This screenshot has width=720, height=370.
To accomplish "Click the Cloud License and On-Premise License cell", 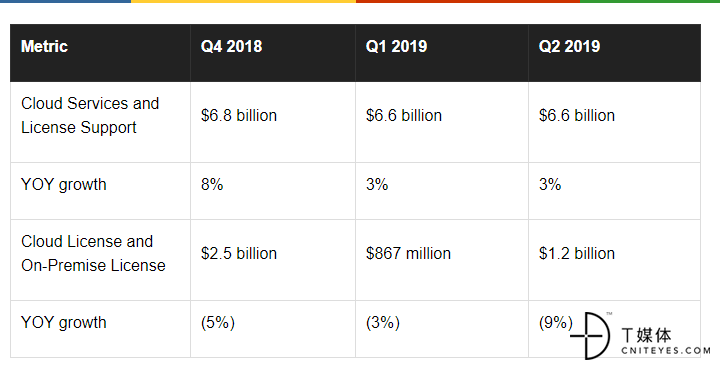I will (x=100, y=260).
